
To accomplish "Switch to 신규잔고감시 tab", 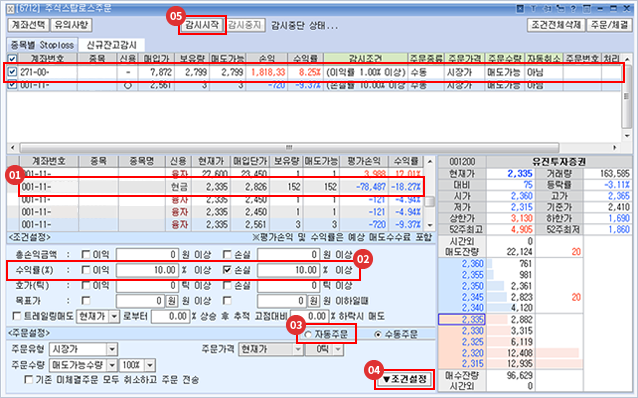I will (111, 45).
